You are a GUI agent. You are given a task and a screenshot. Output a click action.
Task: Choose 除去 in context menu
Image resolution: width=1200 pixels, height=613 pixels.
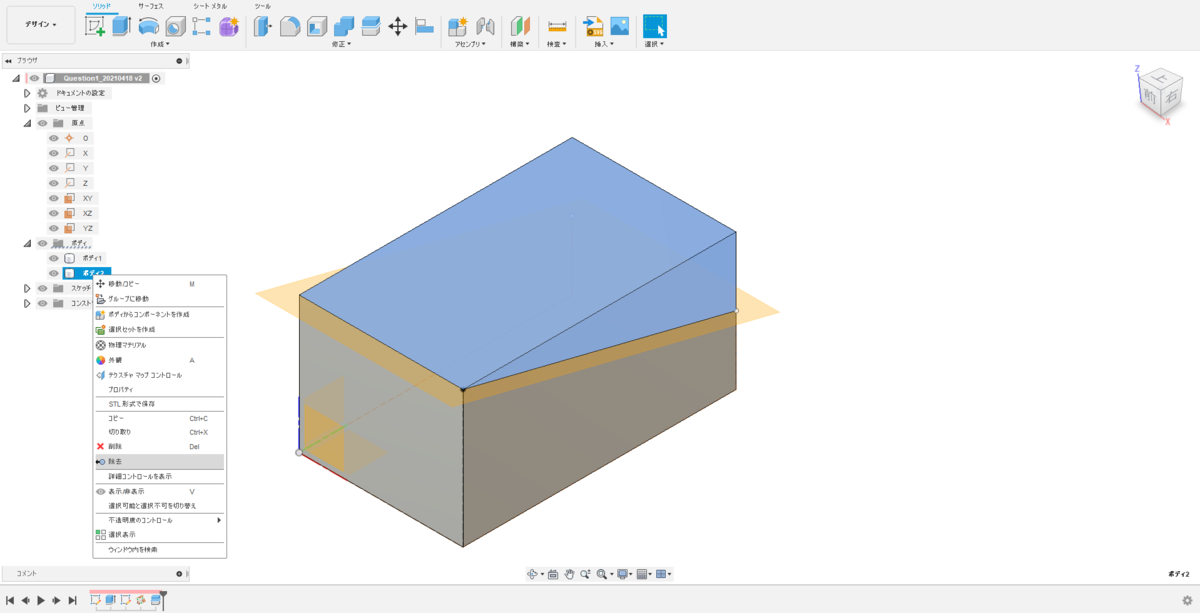tap(160, 462)
